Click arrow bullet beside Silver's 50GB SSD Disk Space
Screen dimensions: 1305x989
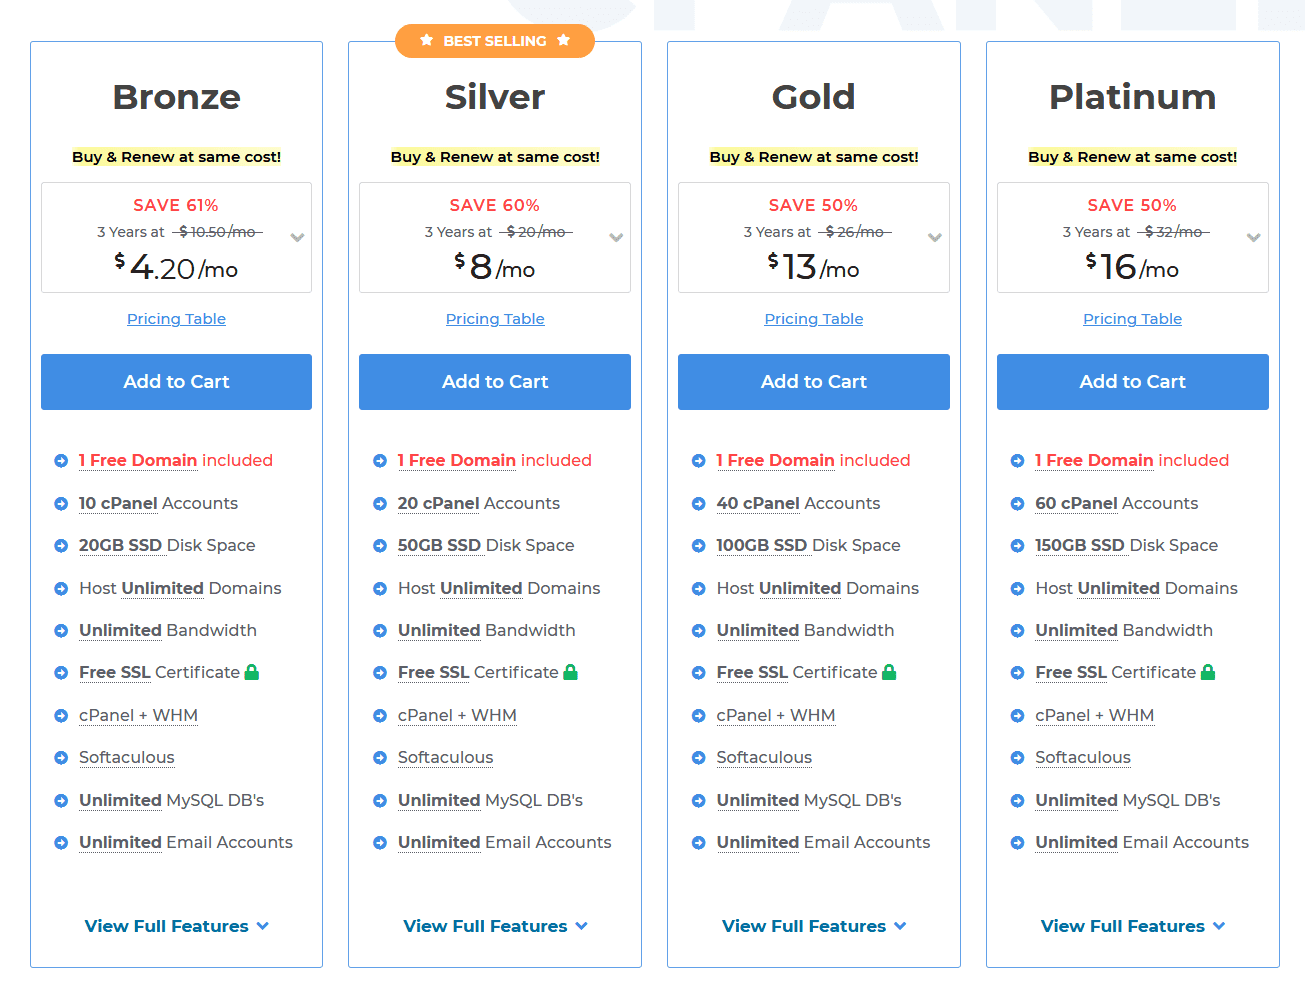point(380,546)
